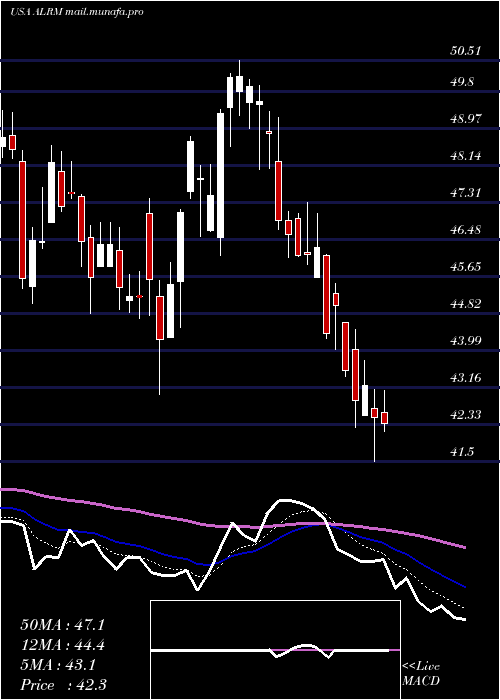Click inside the MACD inset chart box
500x700 pixels.
pyautogui.click(x=275, y=650)
